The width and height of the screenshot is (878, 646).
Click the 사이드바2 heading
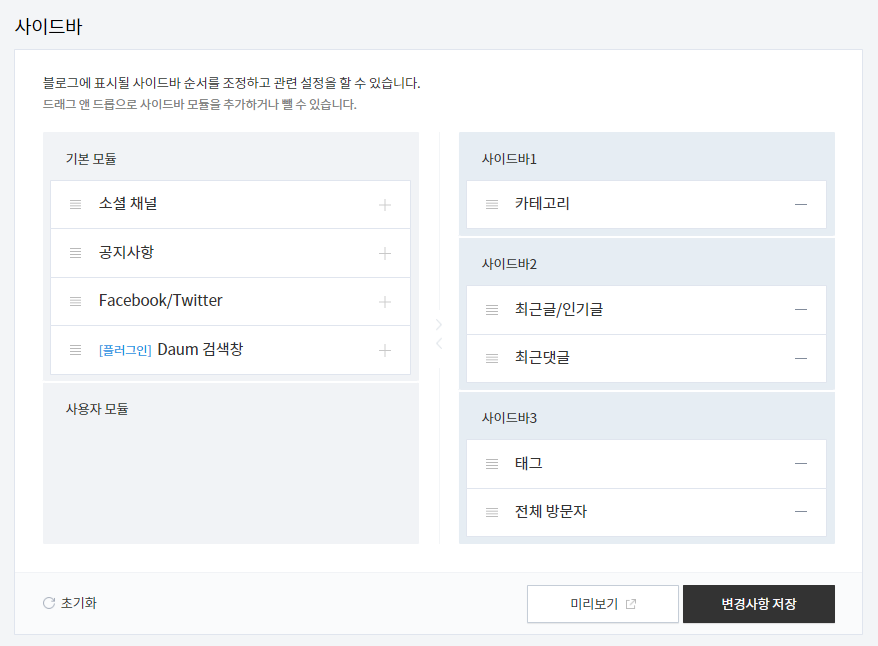509,264
